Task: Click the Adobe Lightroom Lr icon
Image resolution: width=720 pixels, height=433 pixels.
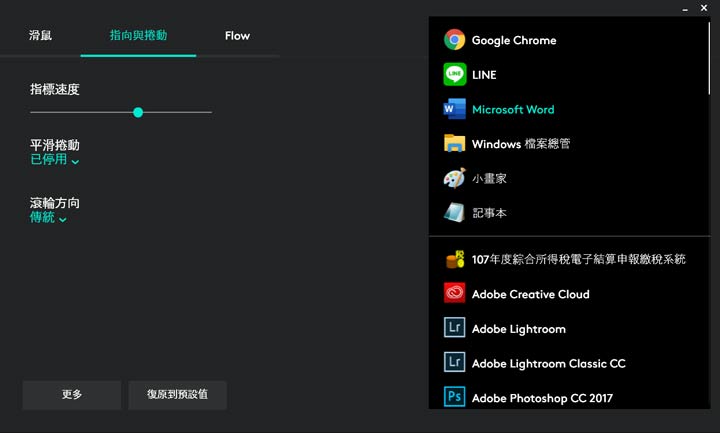Action: click(x=454, y=328)
